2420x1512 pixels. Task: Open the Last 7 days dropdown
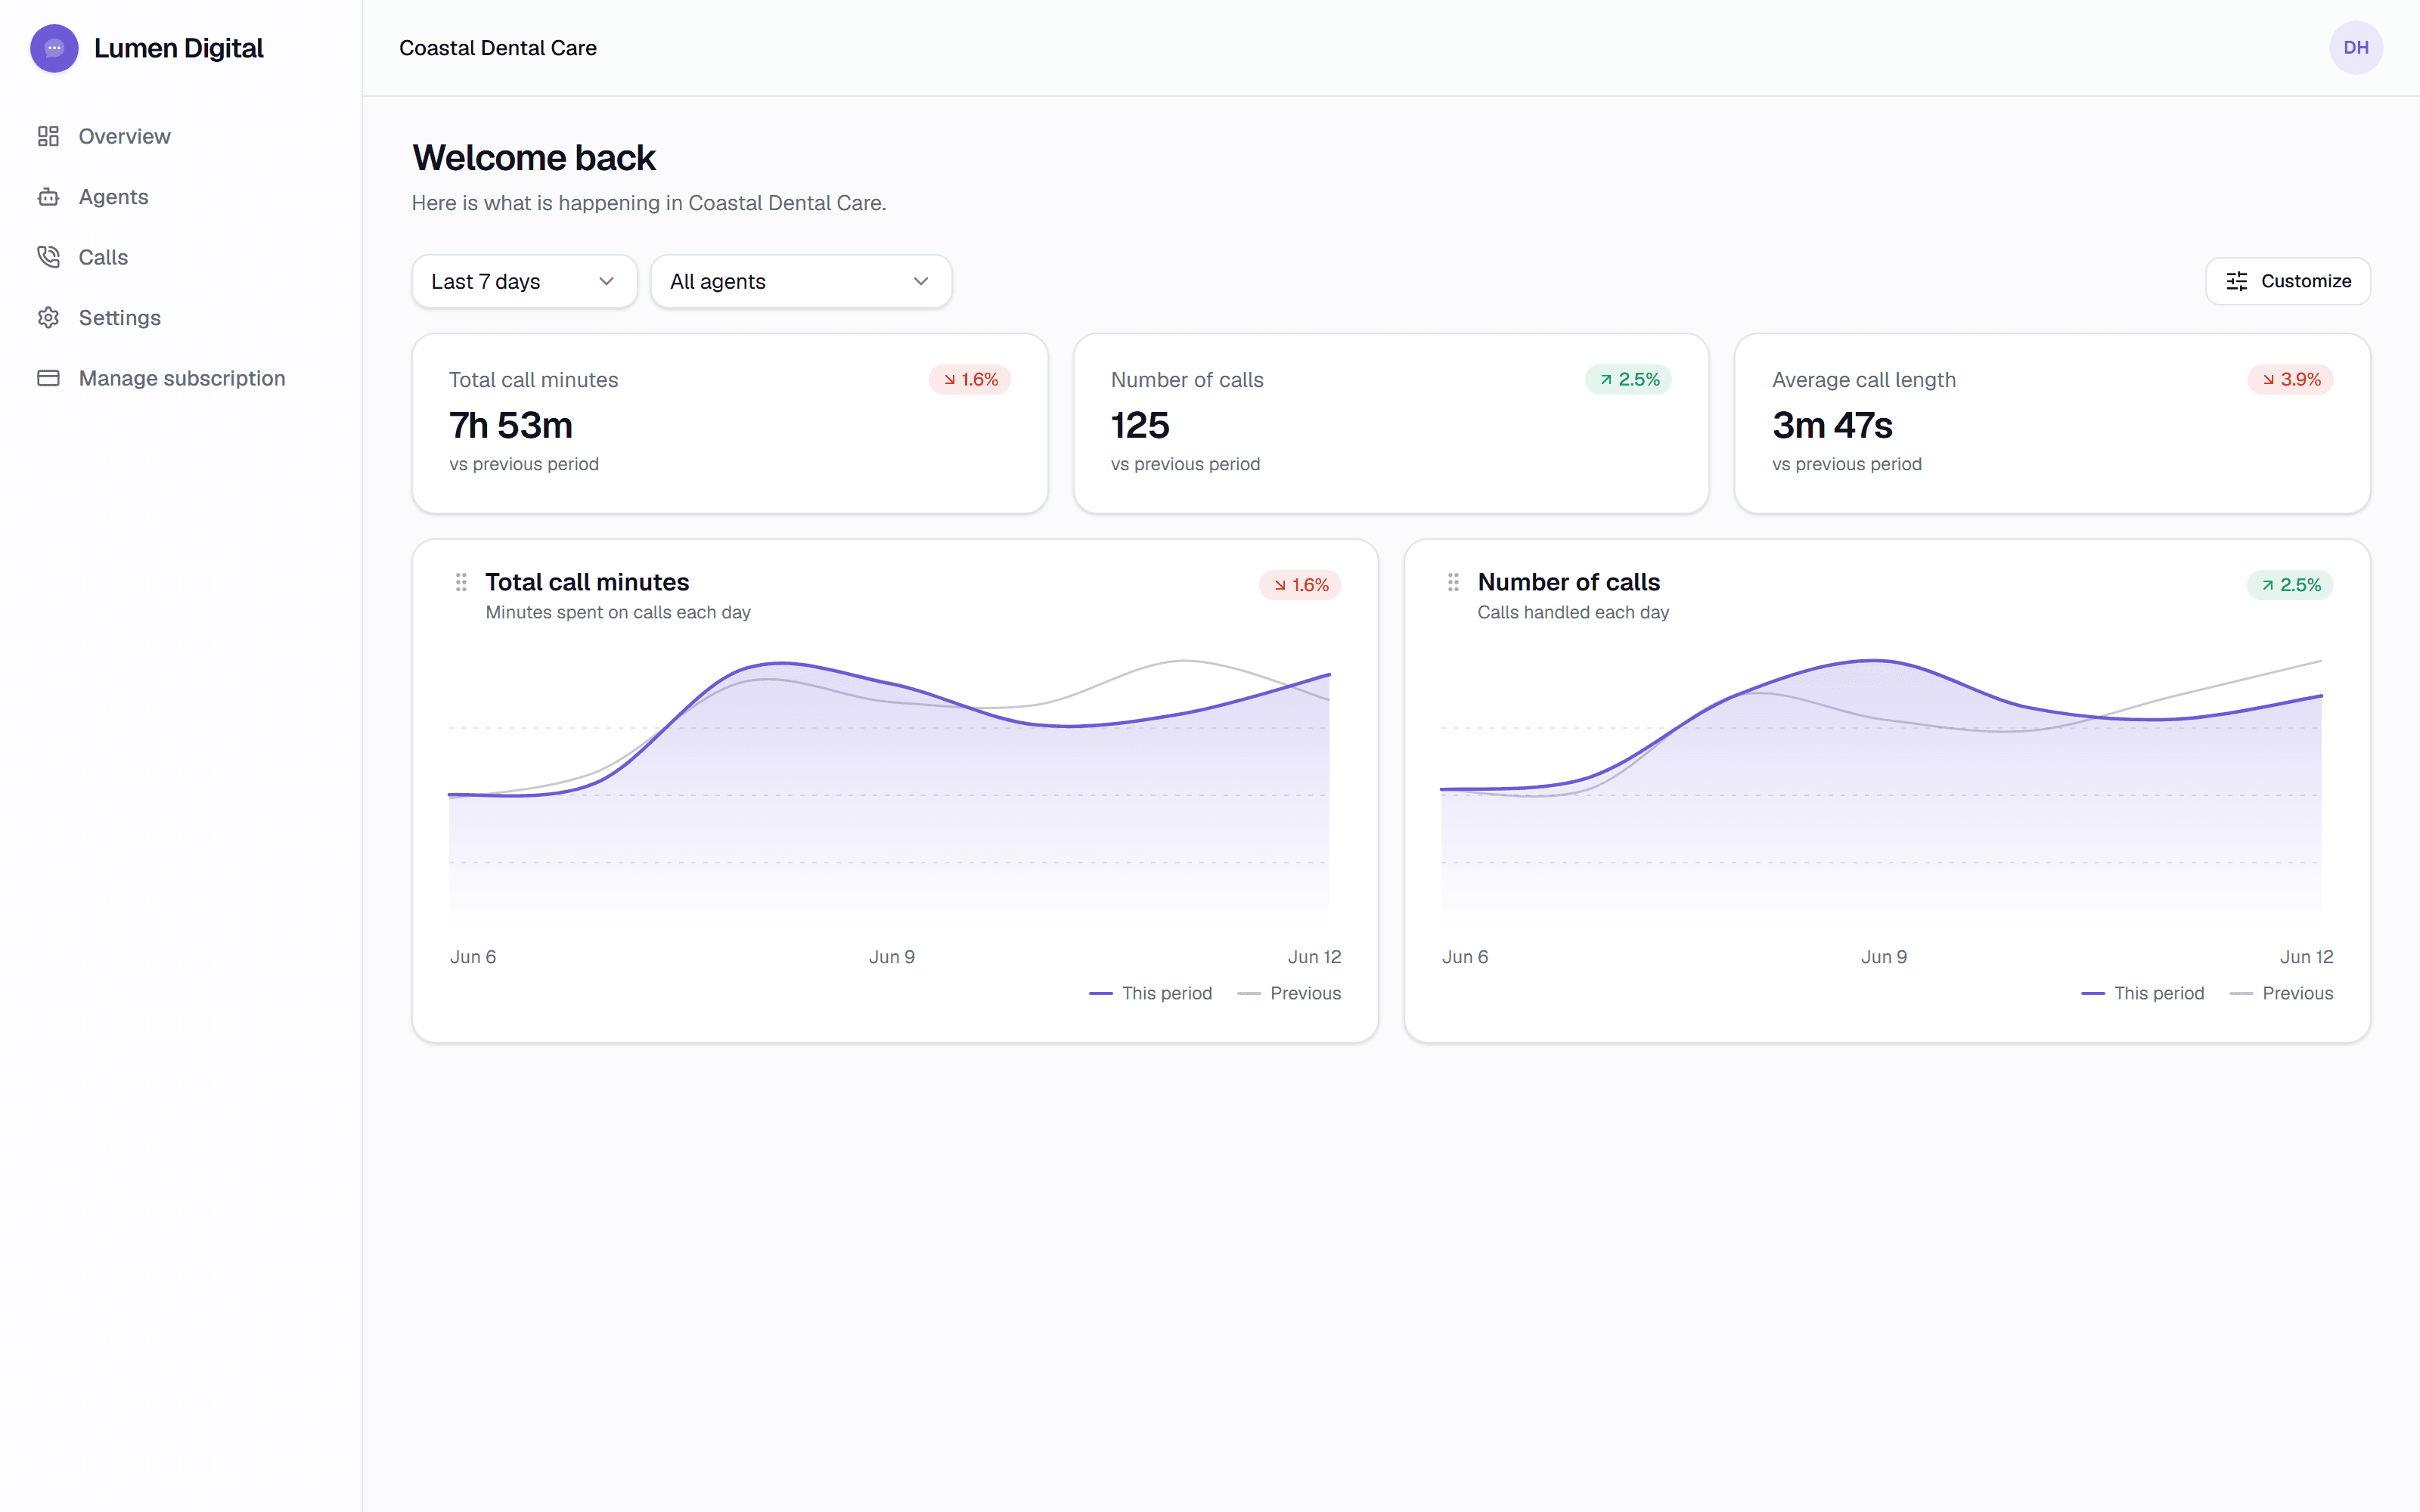pos(524,282)
